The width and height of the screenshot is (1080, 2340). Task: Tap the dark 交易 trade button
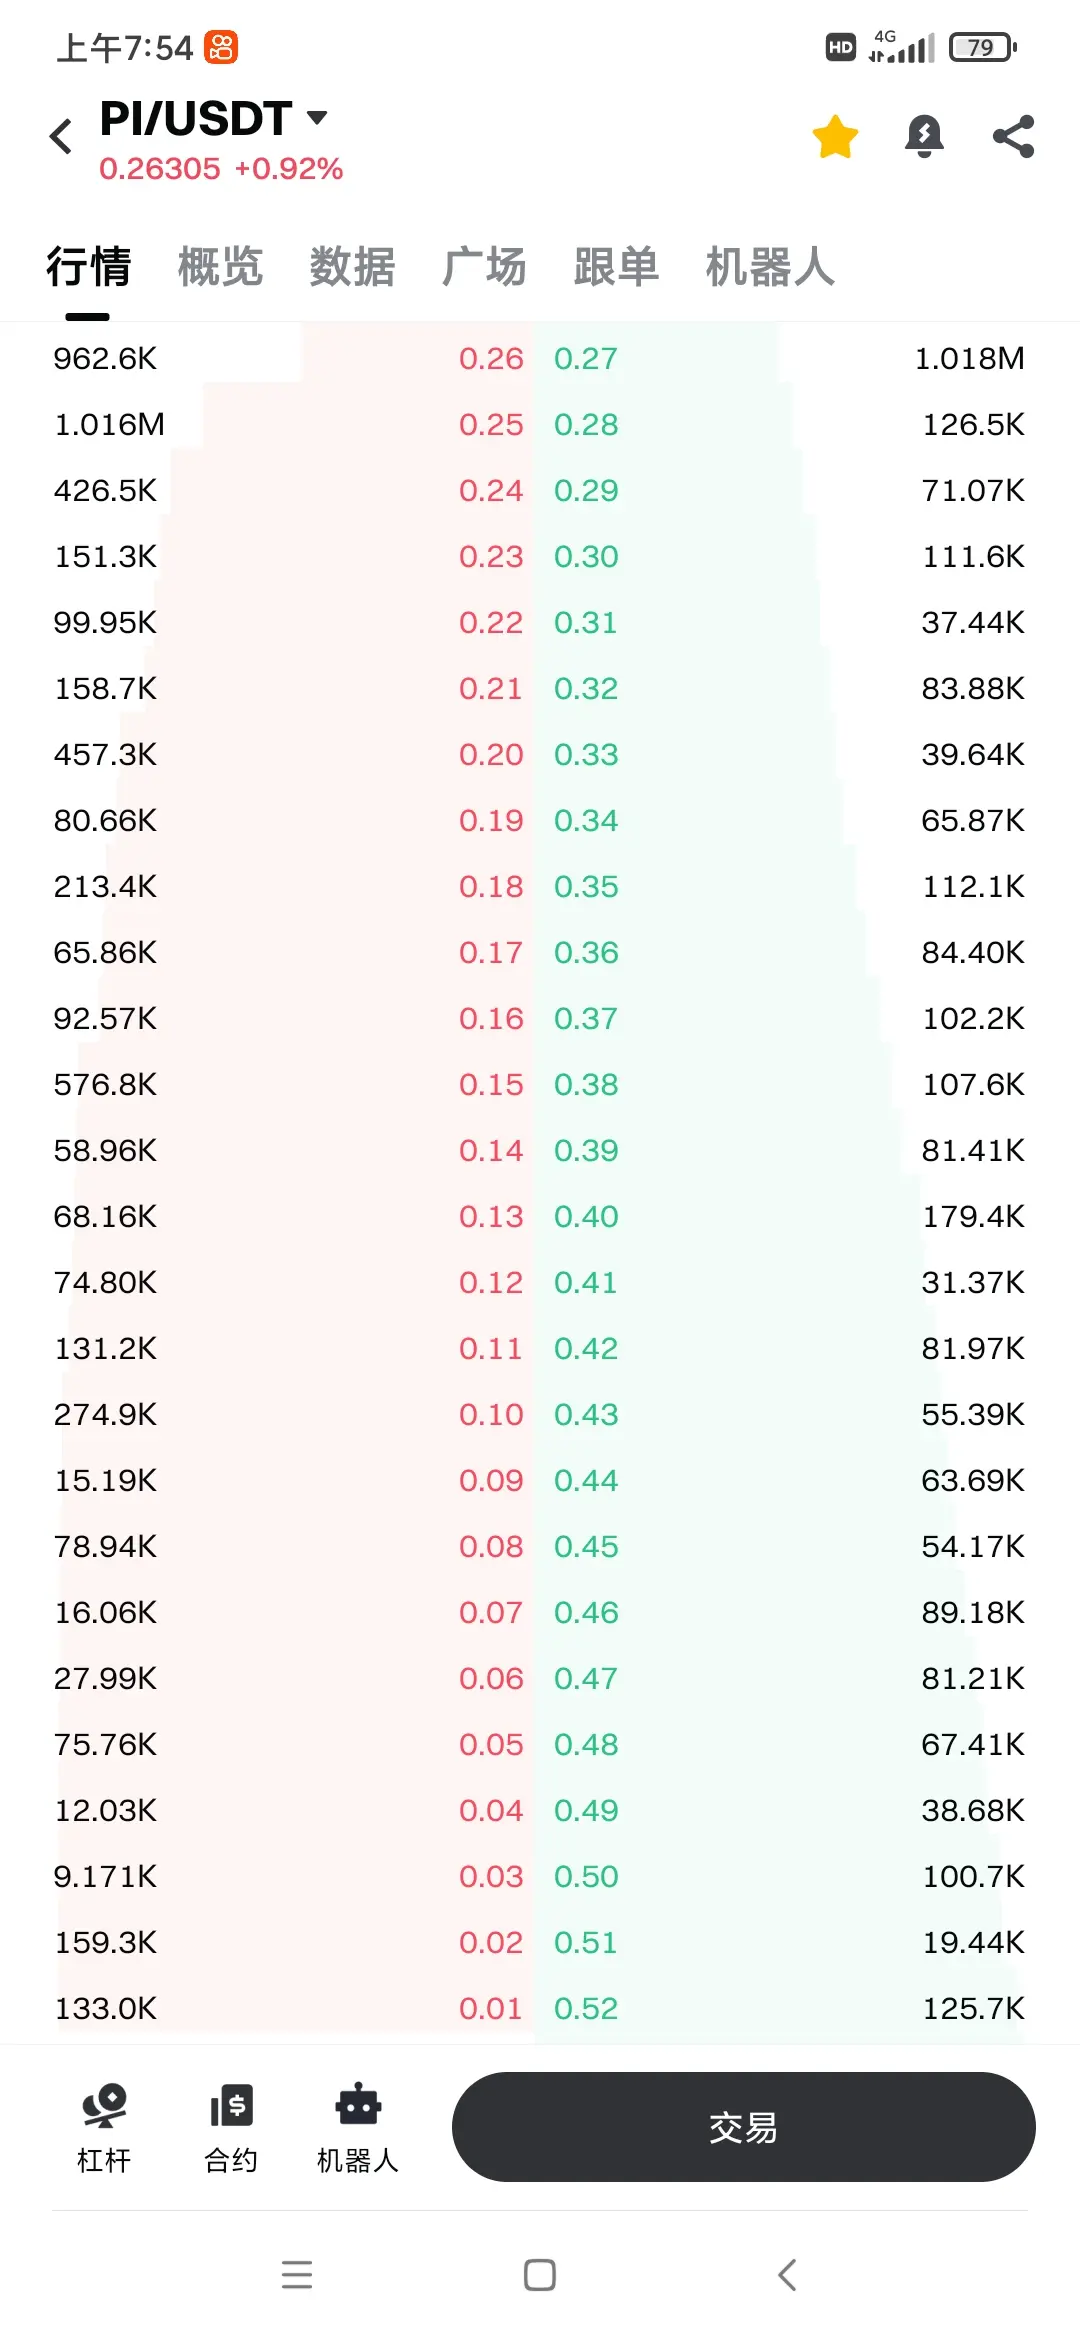click(743, 2127)
